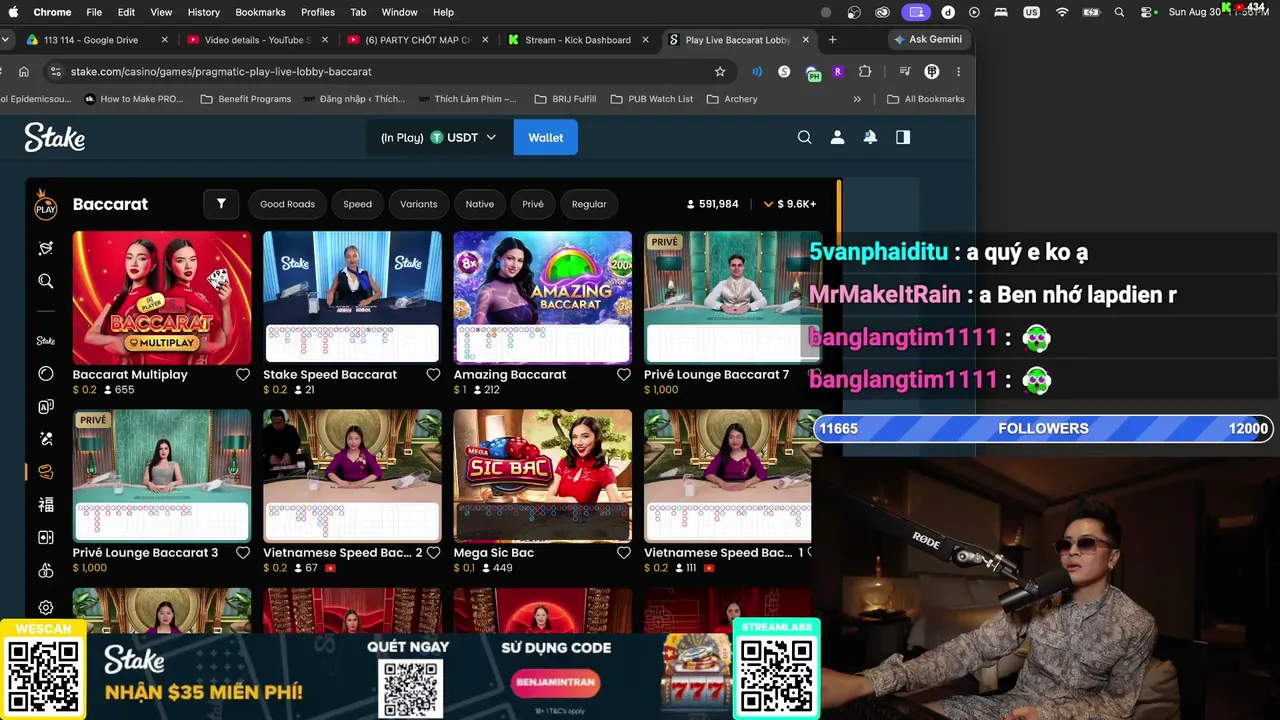Open the PUB Watch List bookmark folder
The width and height of the screenshot is (1280, 720).
[651, 99]
